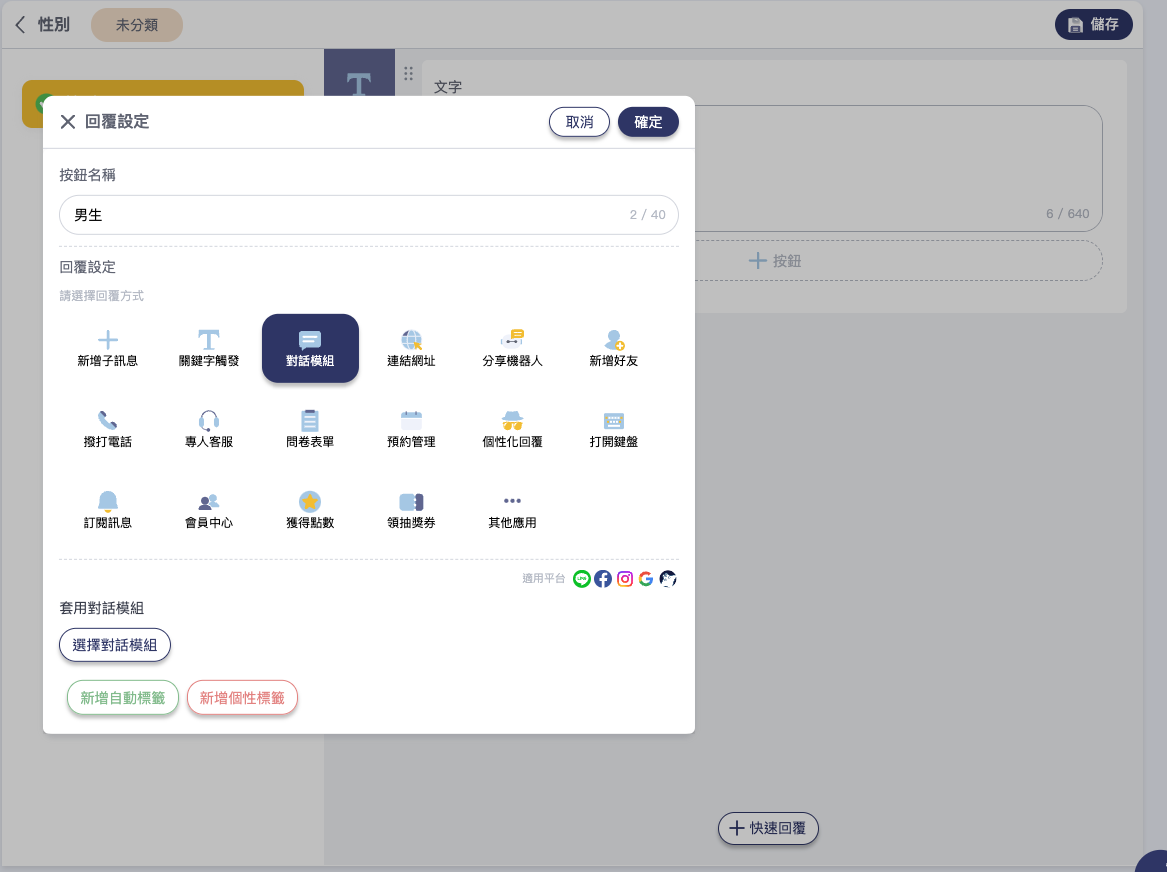This screenshot has height=872, width=1167.
Task: Pick the 預約管理 calendar icon
Action: pos(411,421)
